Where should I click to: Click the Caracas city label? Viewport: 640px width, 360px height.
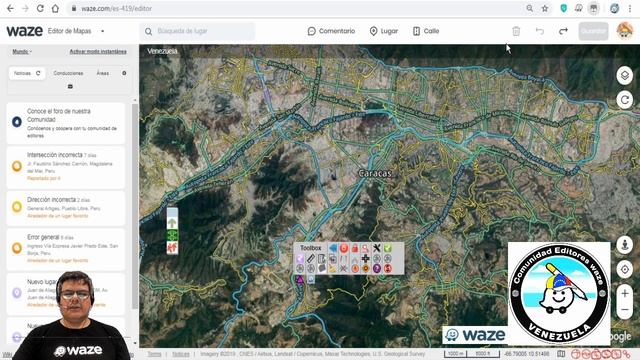pyautogui.click(x=375, y=173)
